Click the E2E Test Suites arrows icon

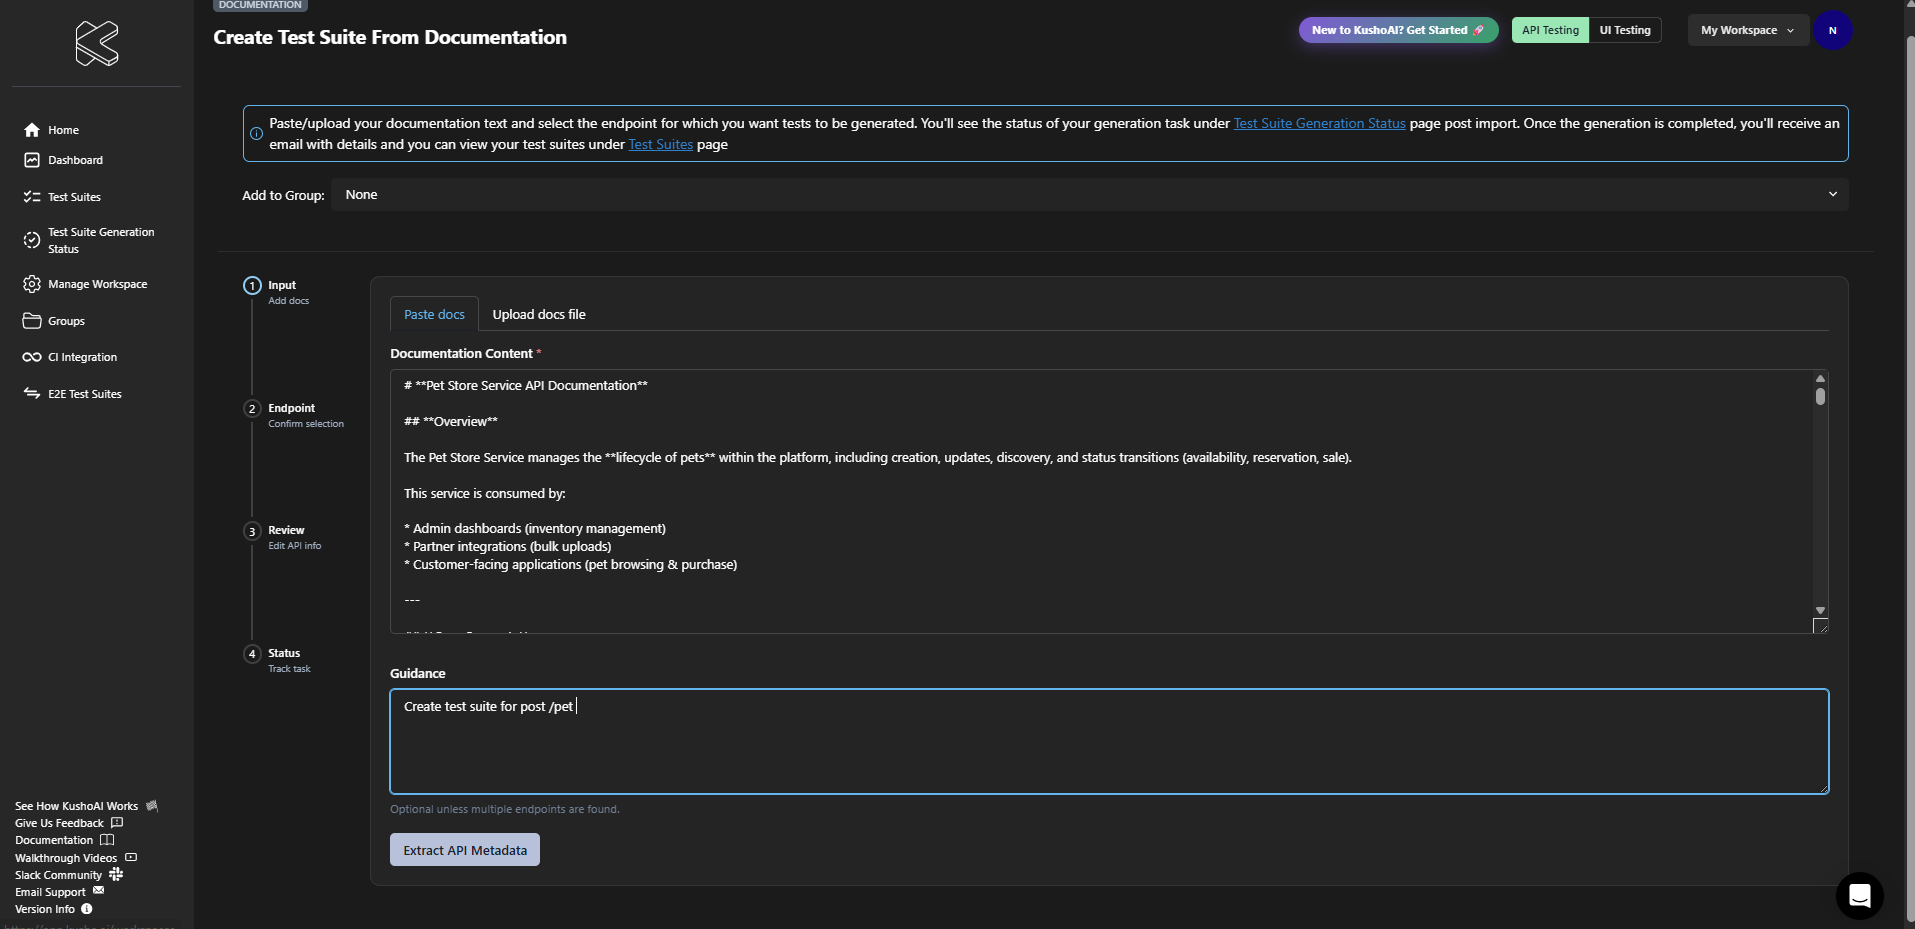point(32,394)
